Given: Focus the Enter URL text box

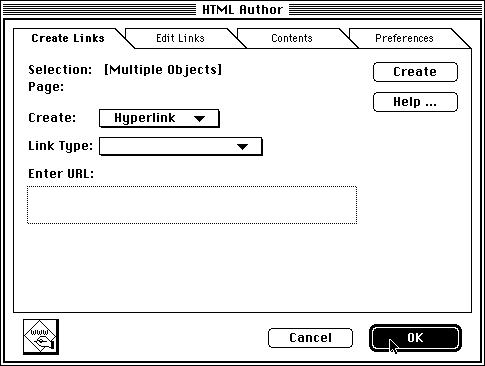Looking at the screenshot, I should (192, 205).
